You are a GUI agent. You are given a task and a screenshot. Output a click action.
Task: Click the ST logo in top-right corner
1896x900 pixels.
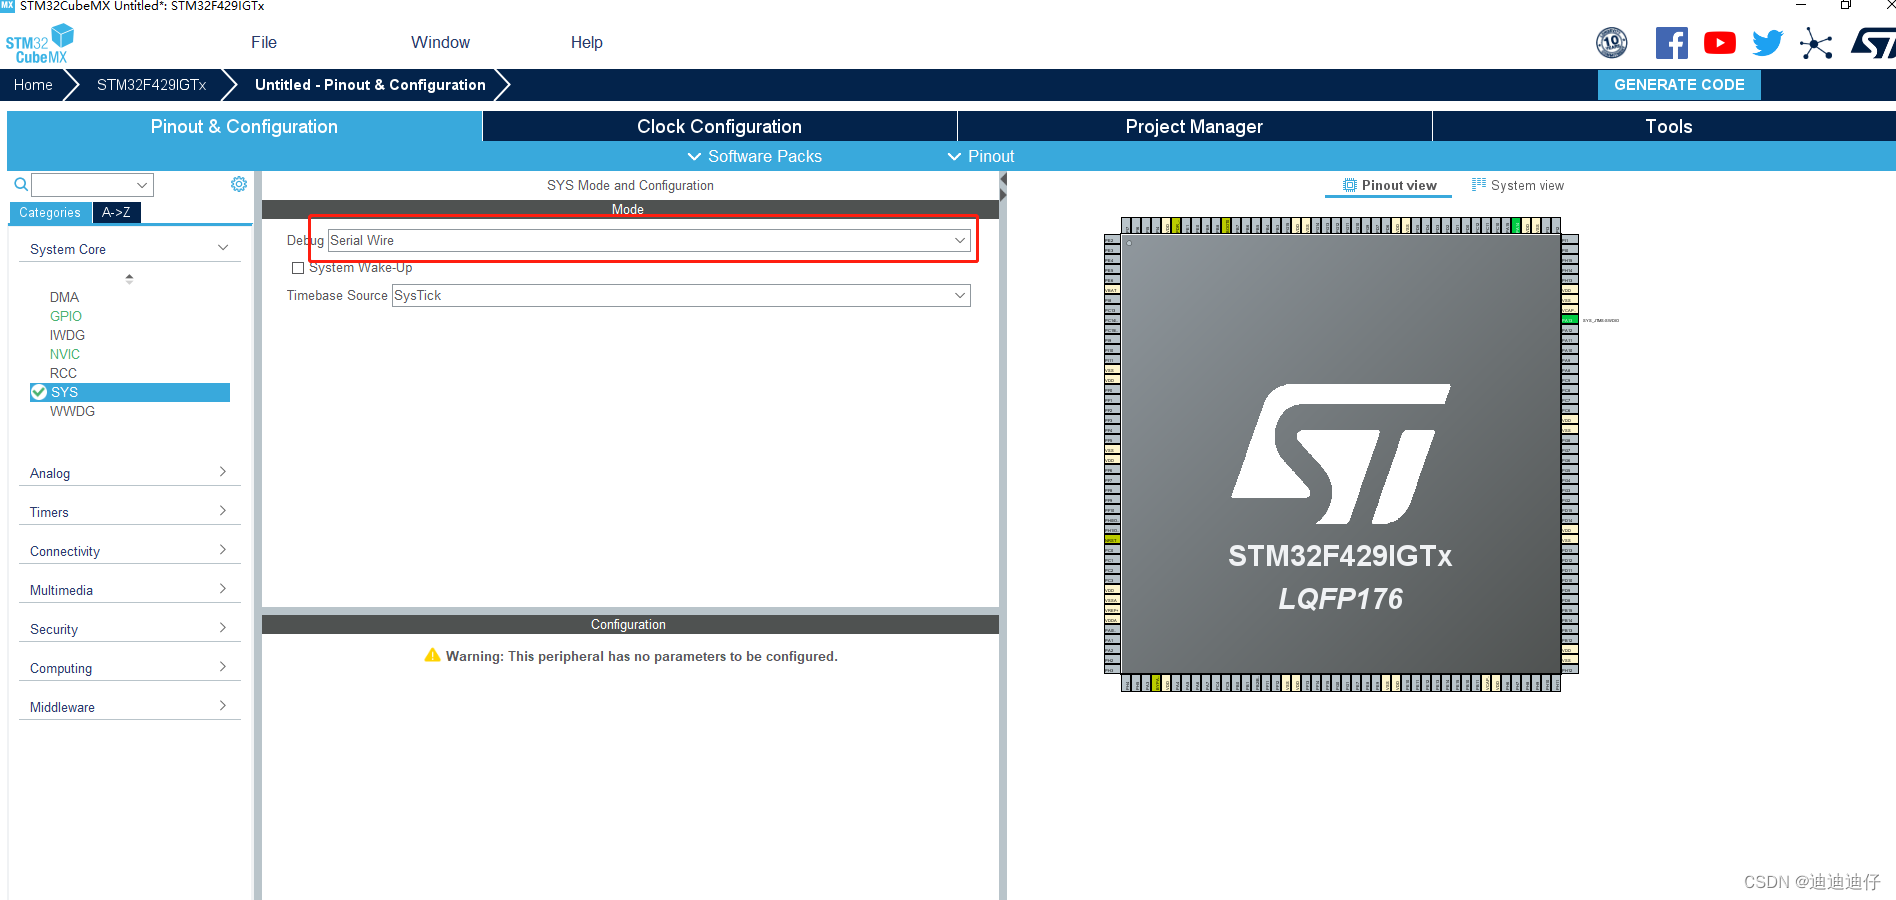[1873, 43]
